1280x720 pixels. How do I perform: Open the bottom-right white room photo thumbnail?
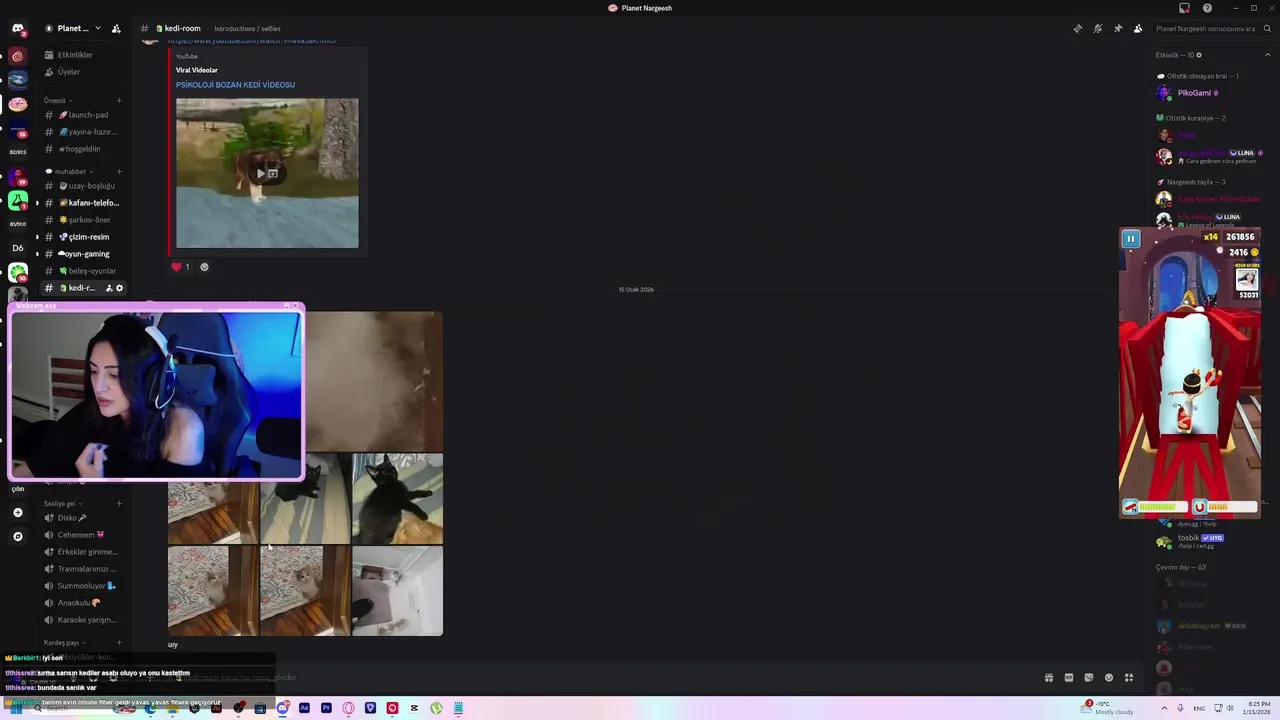[397, 591]
